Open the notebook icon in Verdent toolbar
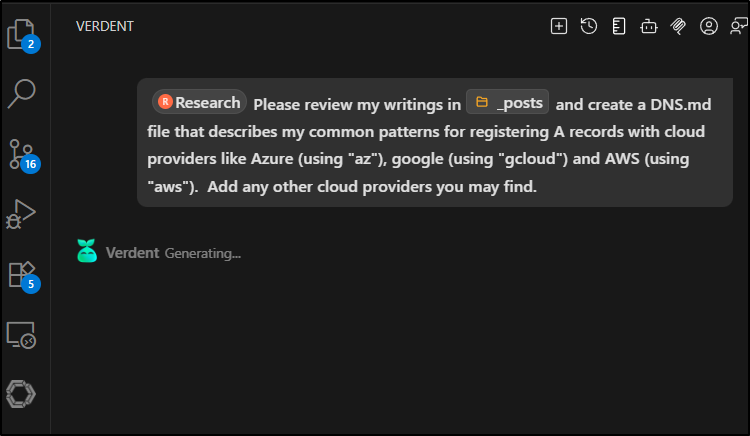Image resolution: width=750 pixels, height=436 pixels. coord(619,26)
